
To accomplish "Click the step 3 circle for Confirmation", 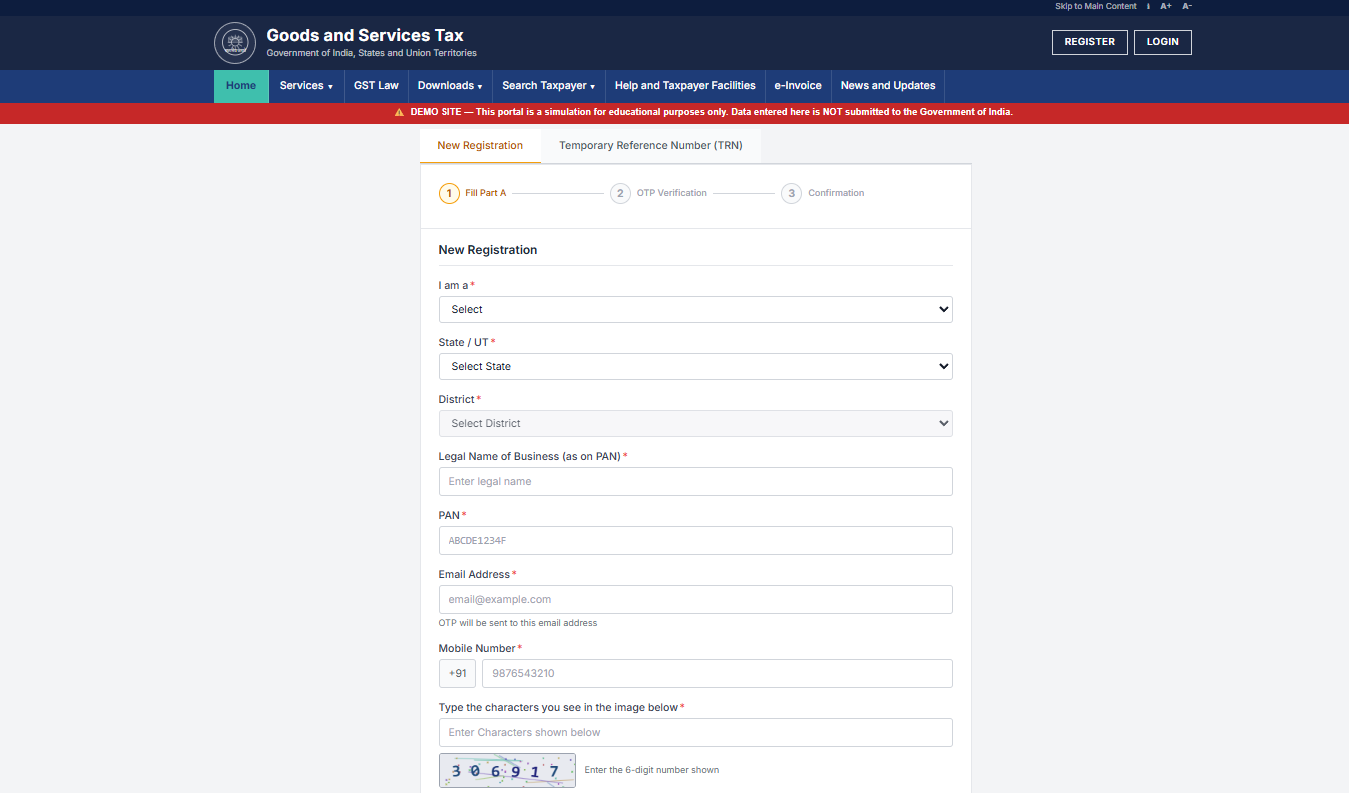I will [791, 193].
